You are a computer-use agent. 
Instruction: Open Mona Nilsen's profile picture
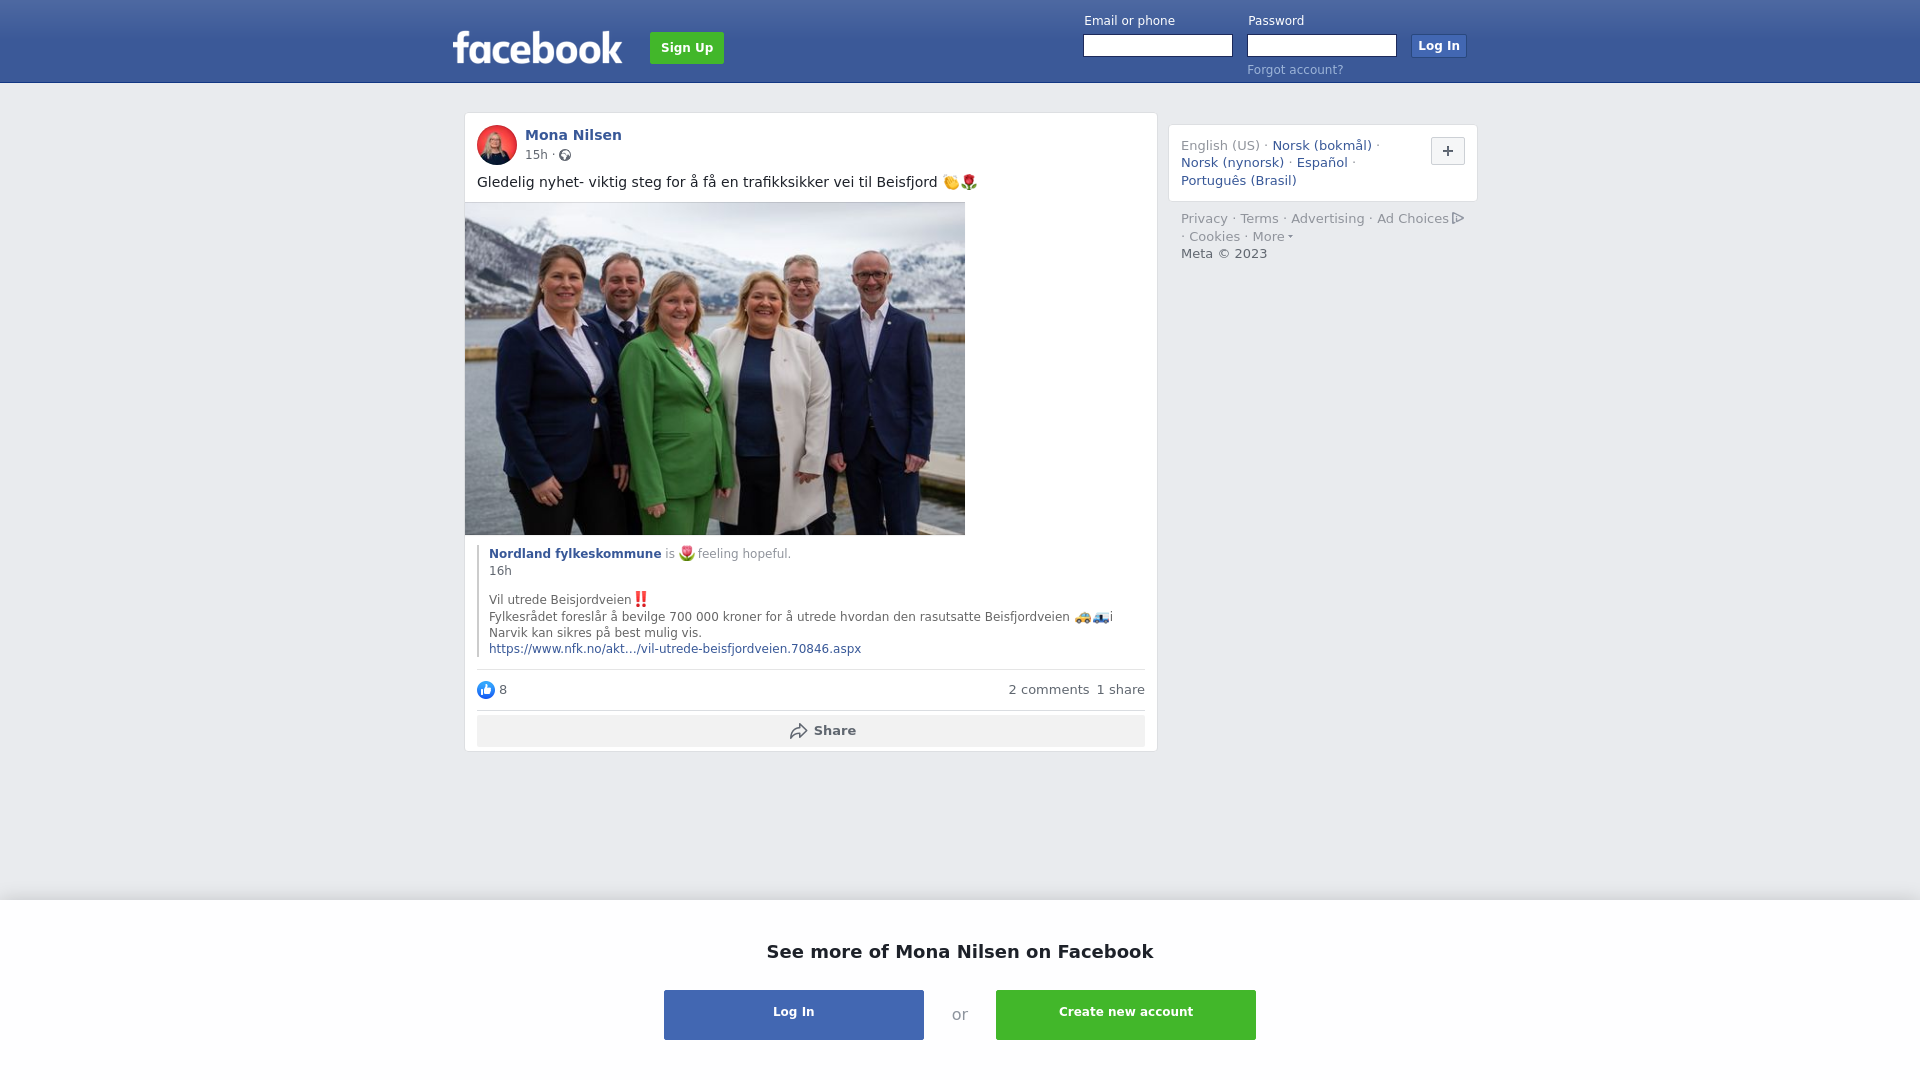click(x=497, y=145)
